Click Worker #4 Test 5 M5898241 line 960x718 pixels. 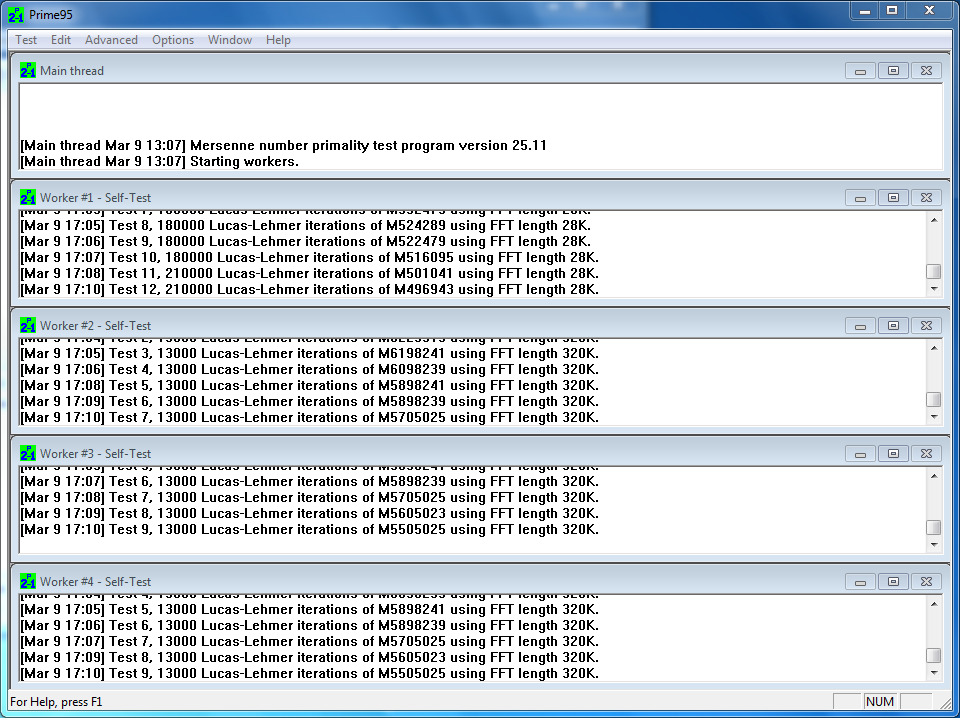pyautogui.click(x=309, y=609)
